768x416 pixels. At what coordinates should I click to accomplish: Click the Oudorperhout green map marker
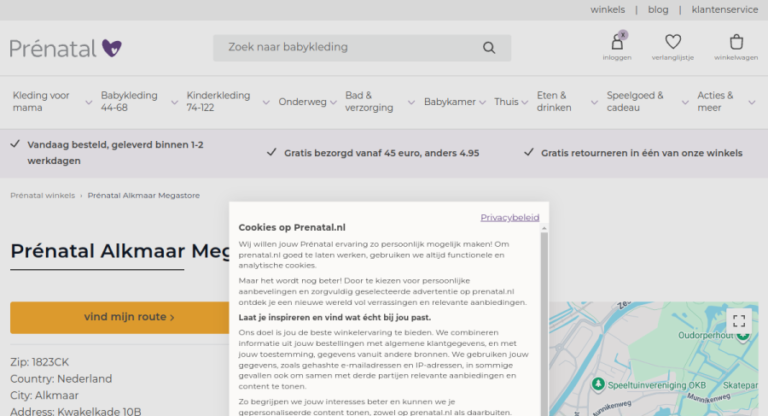tap(744, 335)
